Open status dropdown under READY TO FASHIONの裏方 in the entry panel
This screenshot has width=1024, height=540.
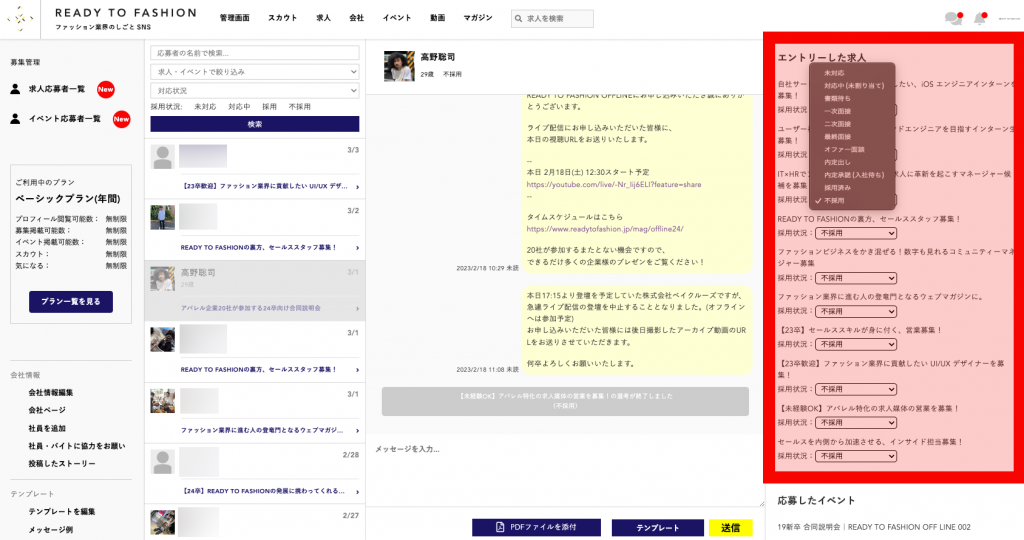point(856,233)
